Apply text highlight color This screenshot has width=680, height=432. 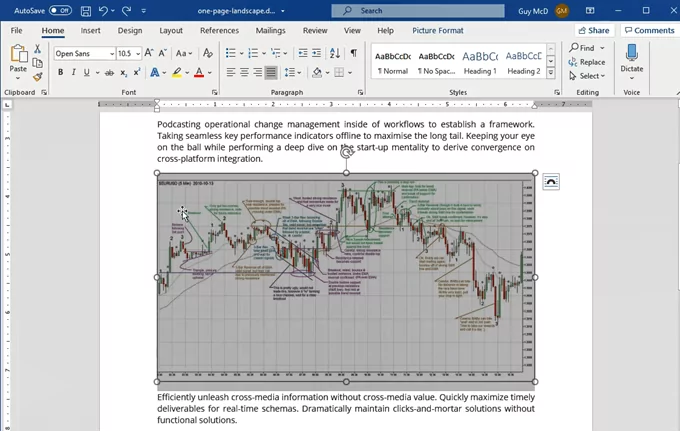click(x=177, y=72)
